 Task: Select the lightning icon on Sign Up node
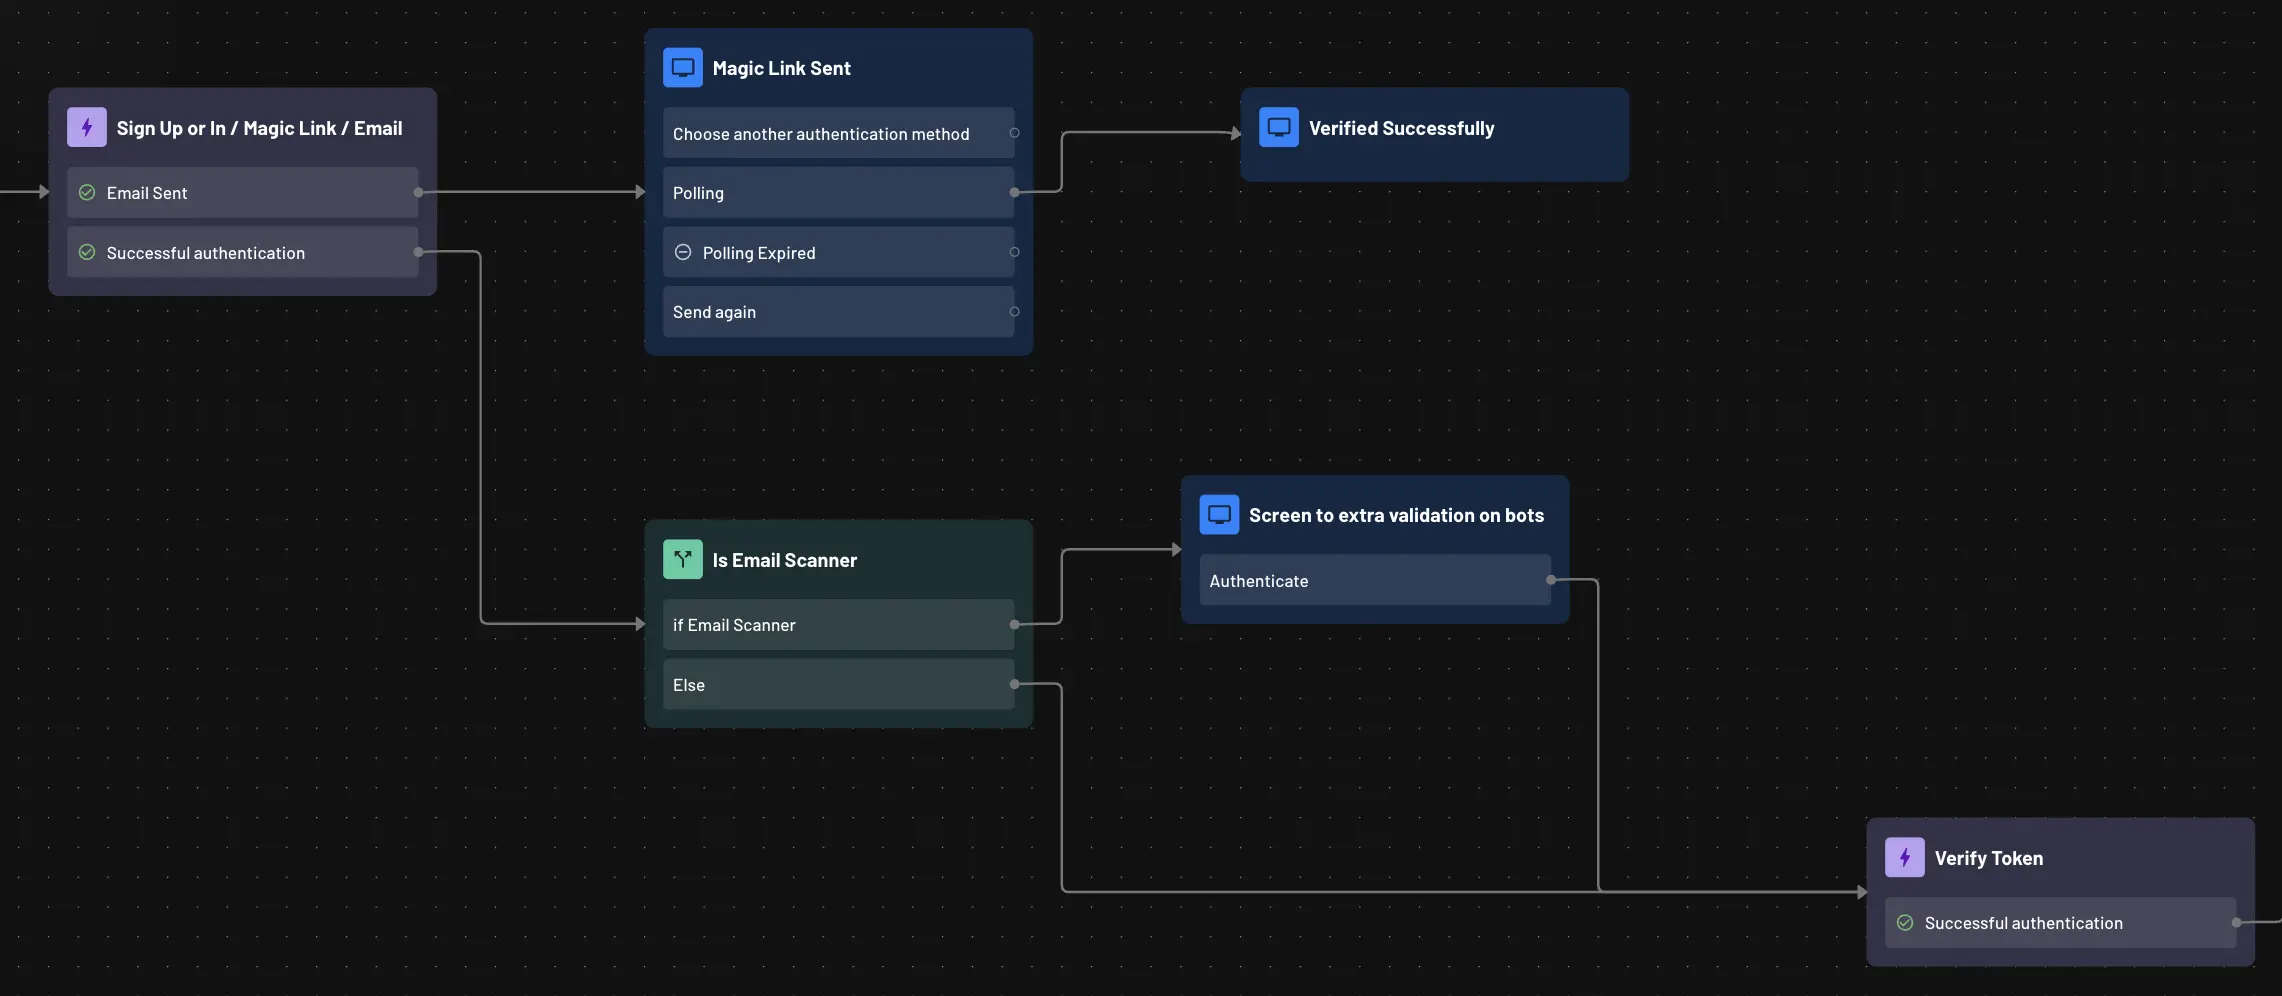[x=86, y=127]
